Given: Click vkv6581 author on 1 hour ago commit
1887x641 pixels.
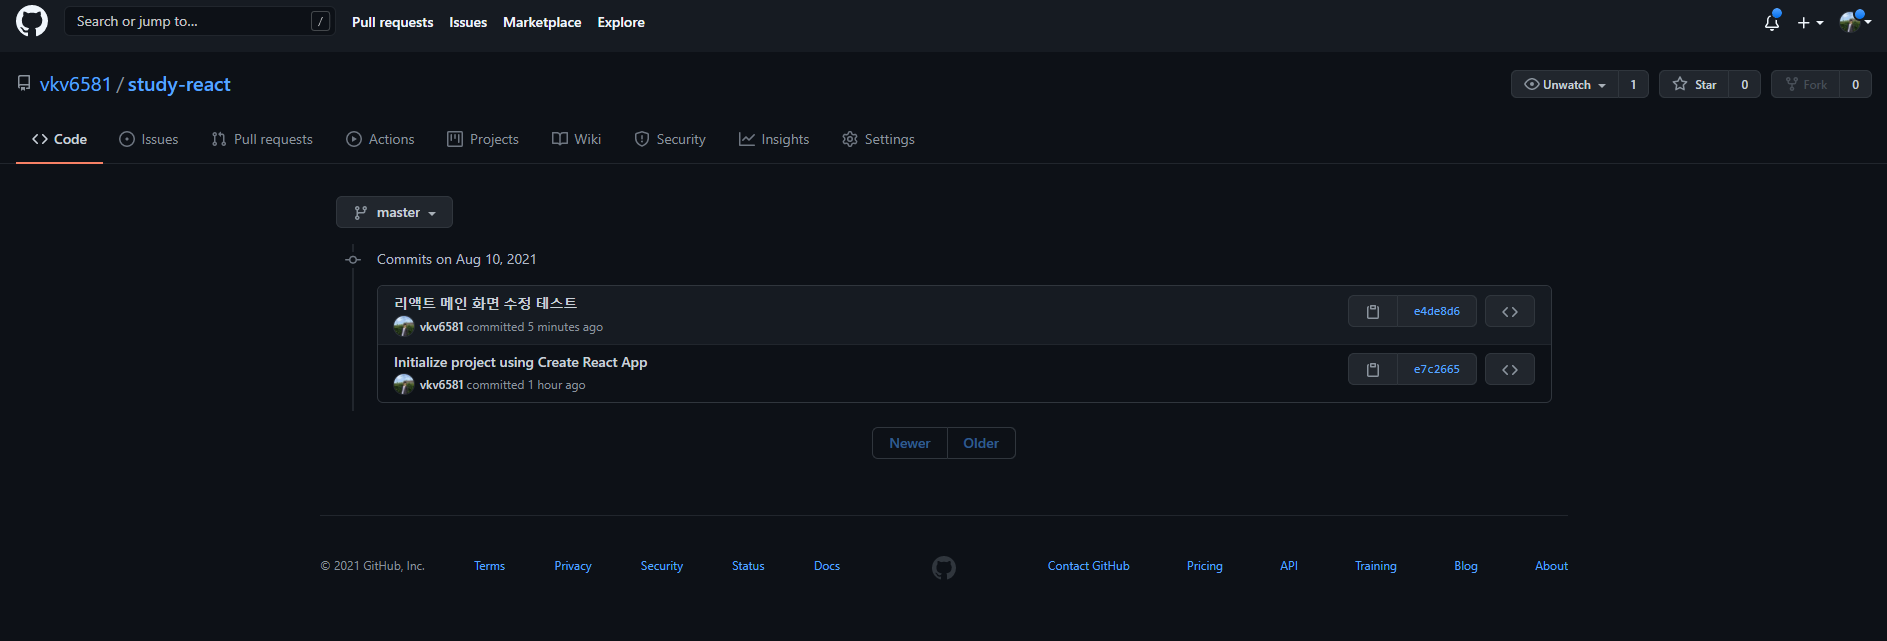Looking at the screenshot, I should pos(441,385).
